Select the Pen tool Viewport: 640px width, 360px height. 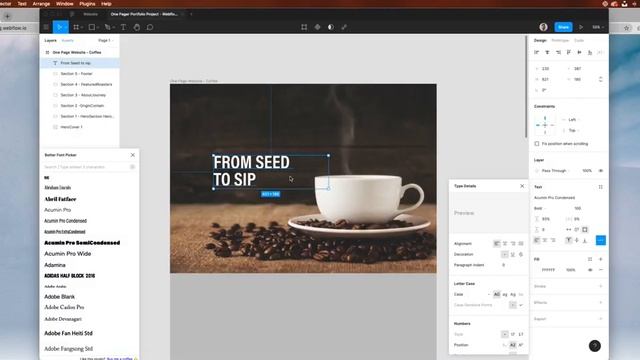coord(108,27)
